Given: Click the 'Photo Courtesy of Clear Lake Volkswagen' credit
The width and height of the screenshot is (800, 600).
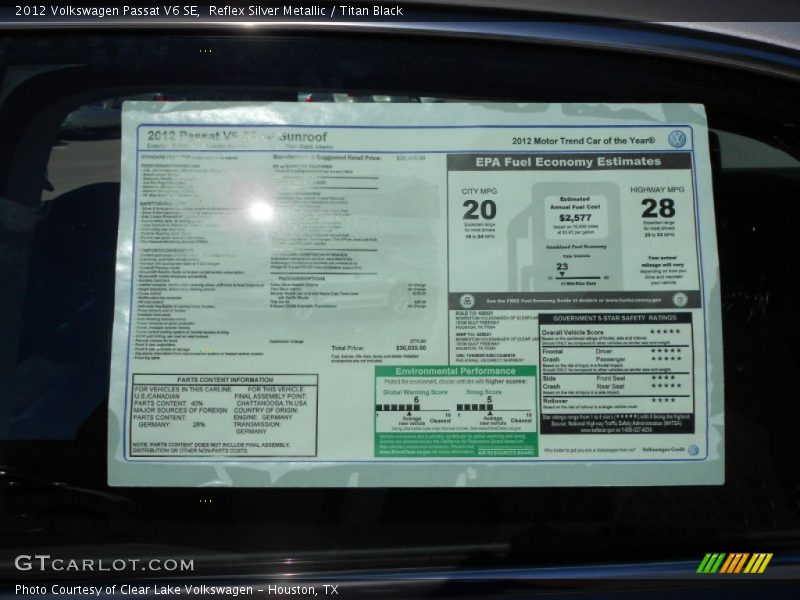Looking at the screenshot, I should [134, 590].
